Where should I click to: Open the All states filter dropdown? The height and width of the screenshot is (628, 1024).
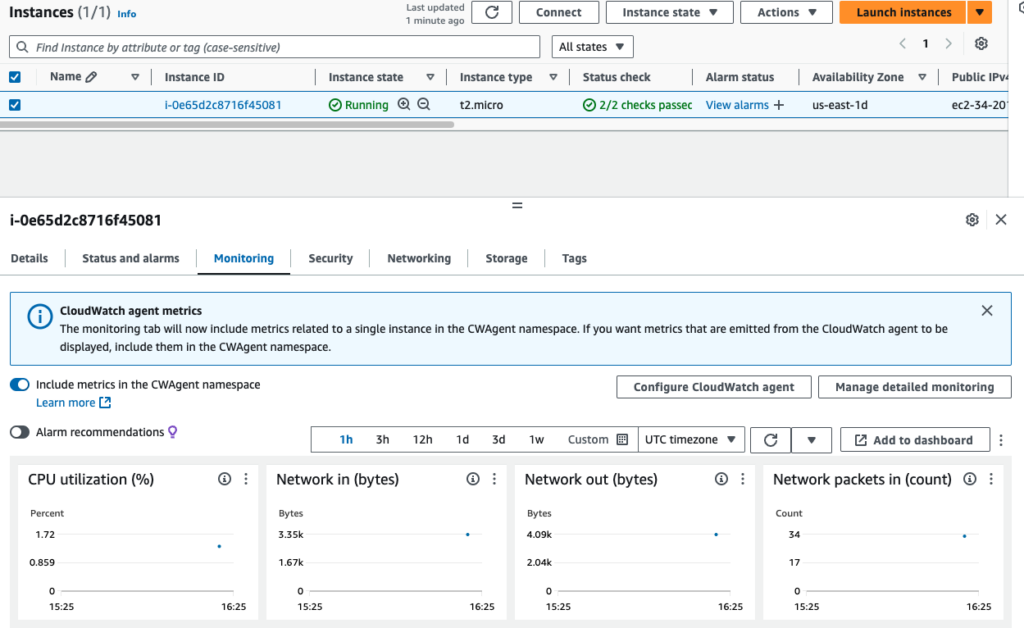[x=592, y=47]
